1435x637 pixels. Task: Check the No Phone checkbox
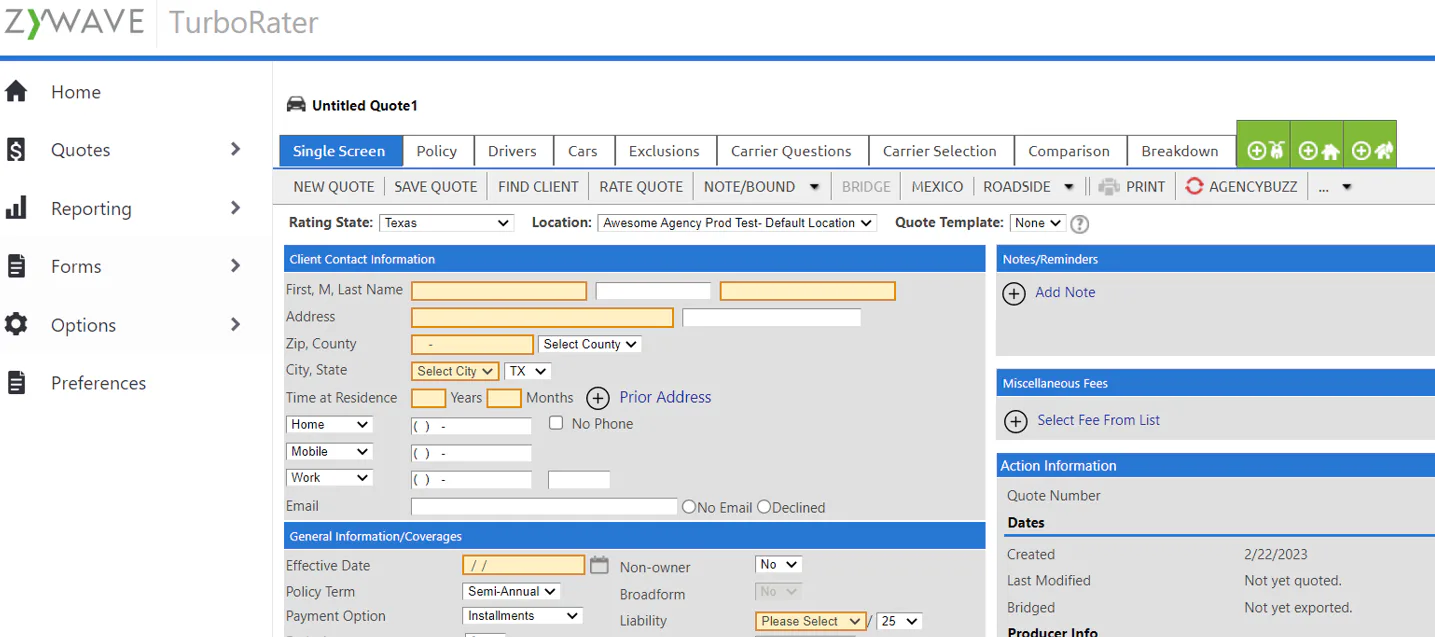click(x=557, y=423)
